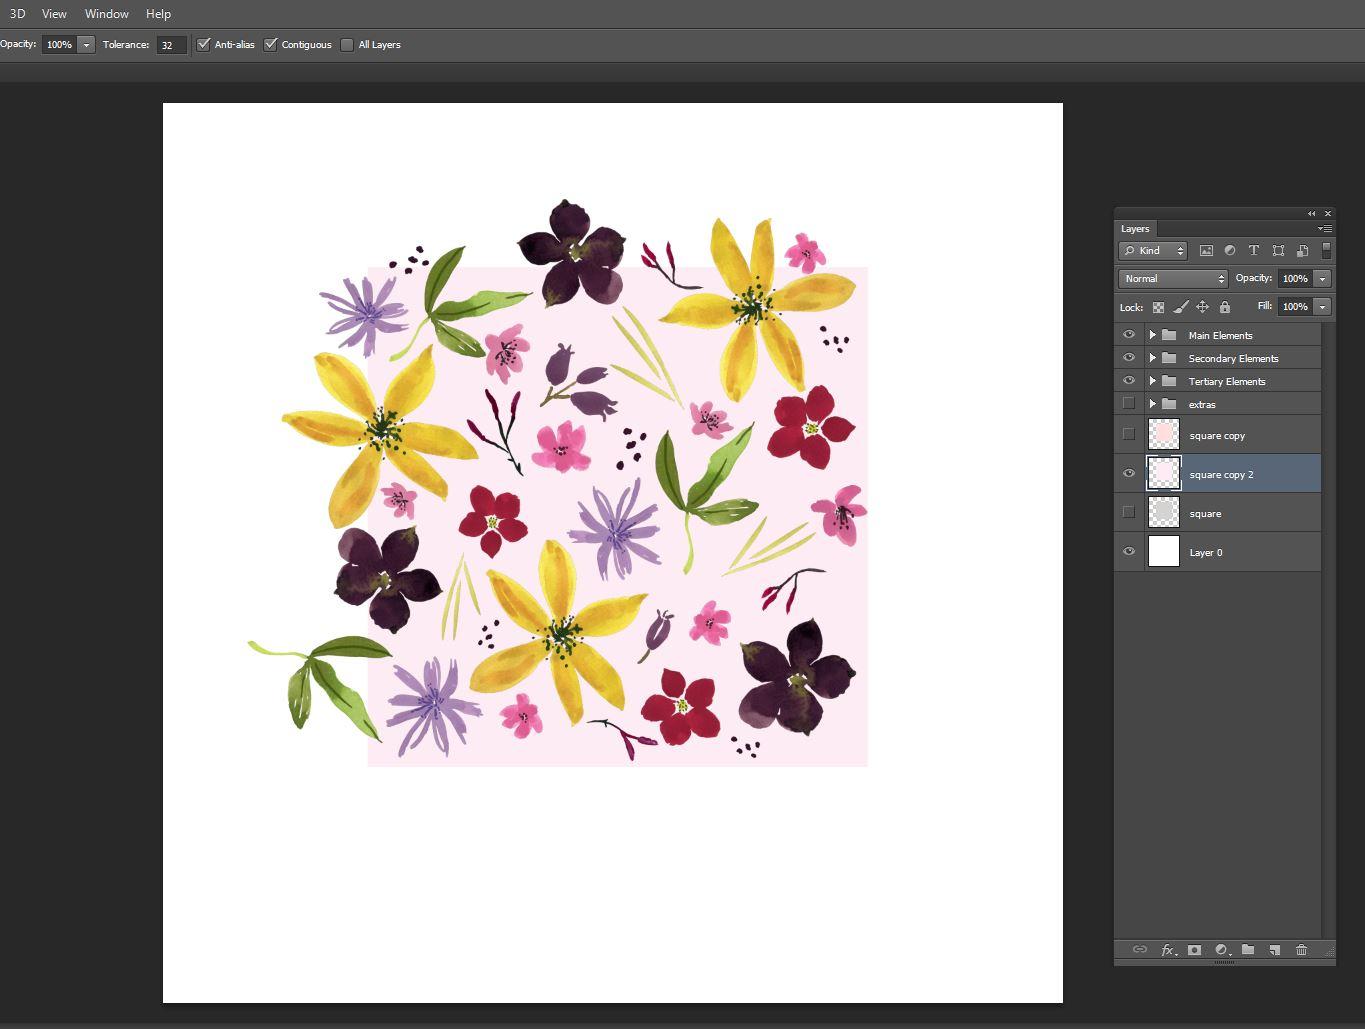Open the Help menu

(x=158, y=14)
